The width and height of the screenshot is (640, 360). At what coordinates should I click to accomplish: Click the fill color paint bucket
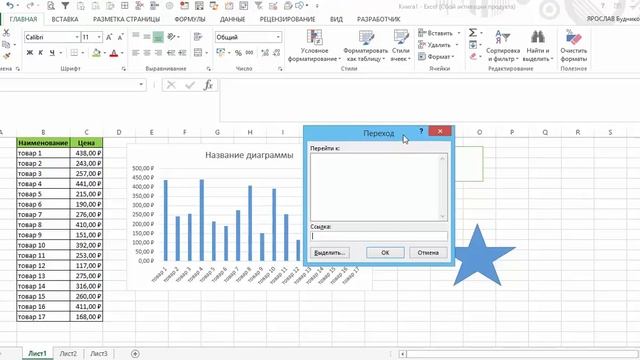pyautogui.click(x=96, y=53)
